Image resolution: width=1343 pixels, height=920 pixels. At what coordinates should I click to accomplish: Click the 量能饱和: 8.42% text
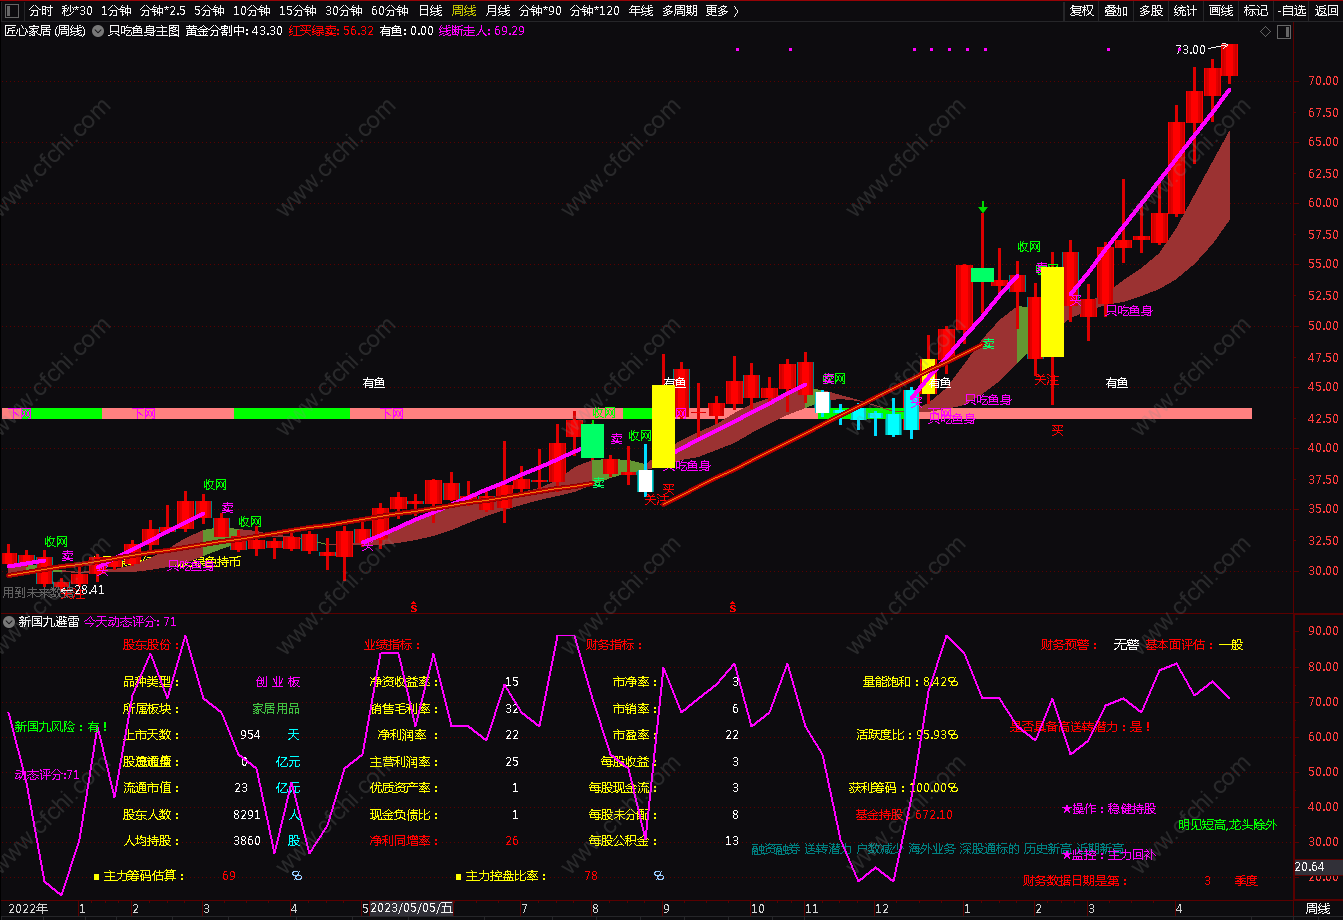[910, 682]
